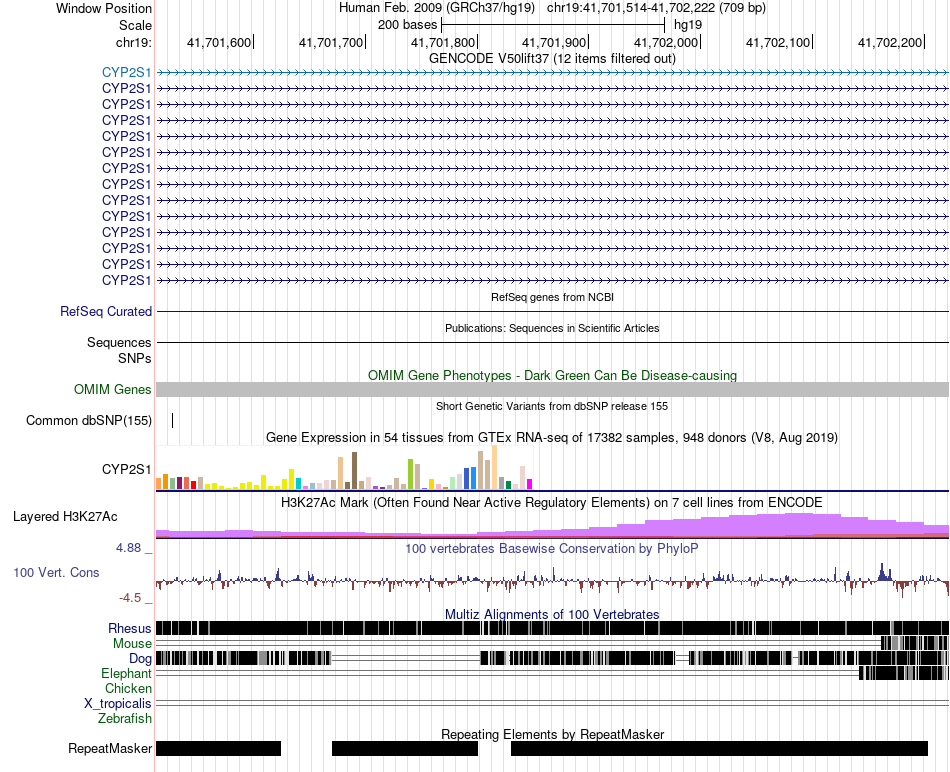Click the H3K27Ac Mark ENCODE title

(x=552, y=503)
